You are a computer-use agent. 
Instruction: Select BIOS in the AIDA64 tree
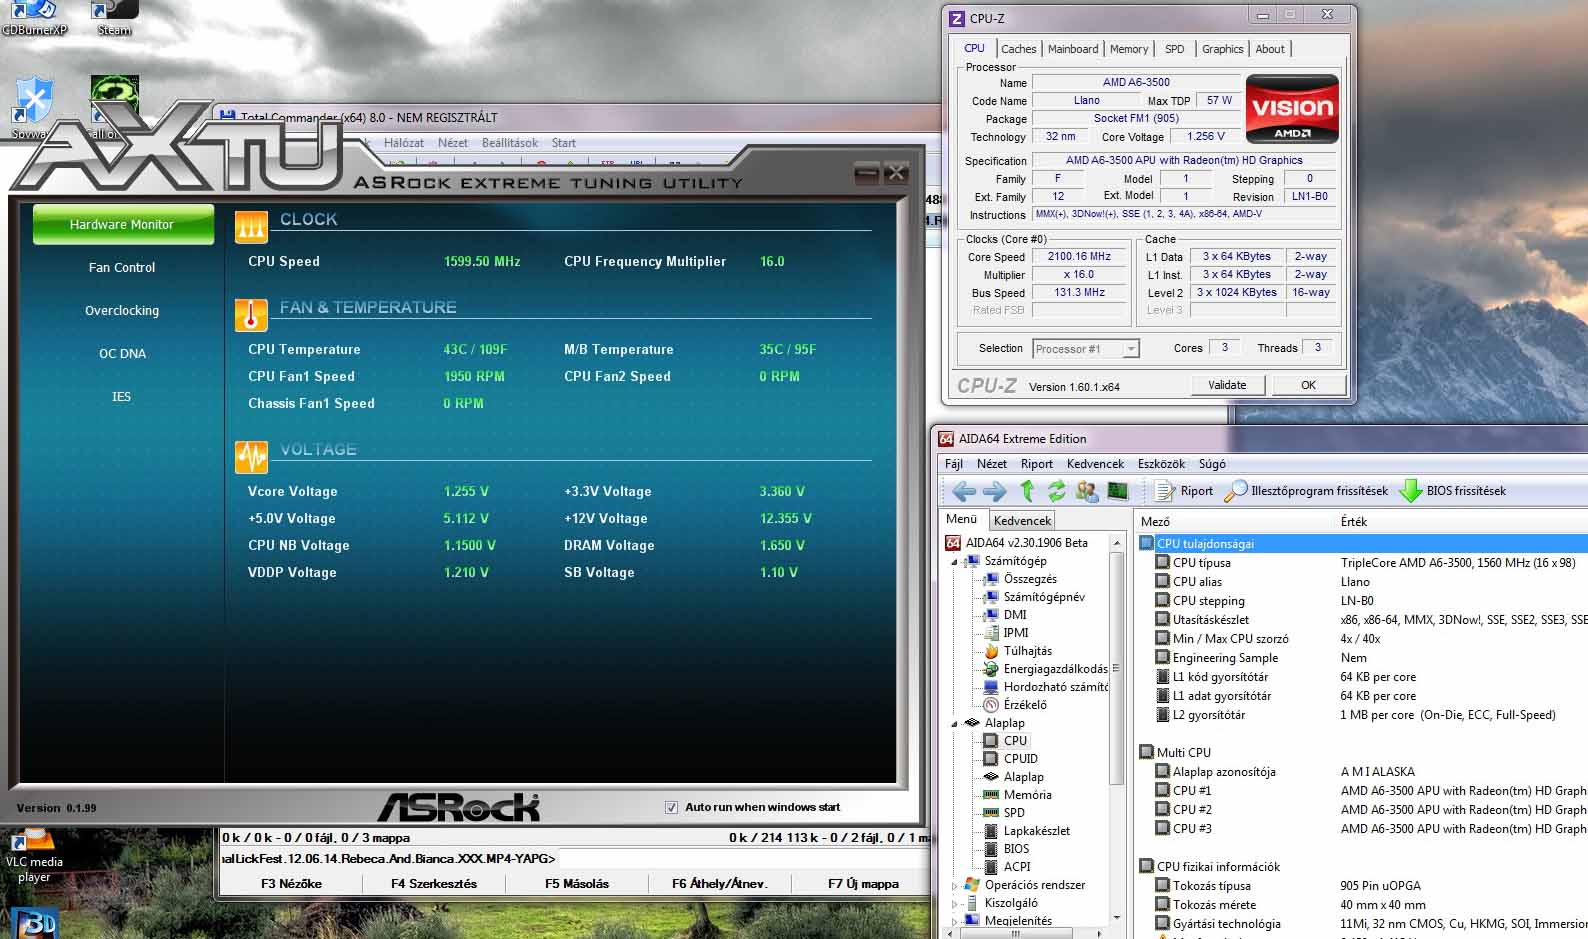(1016, 849)
